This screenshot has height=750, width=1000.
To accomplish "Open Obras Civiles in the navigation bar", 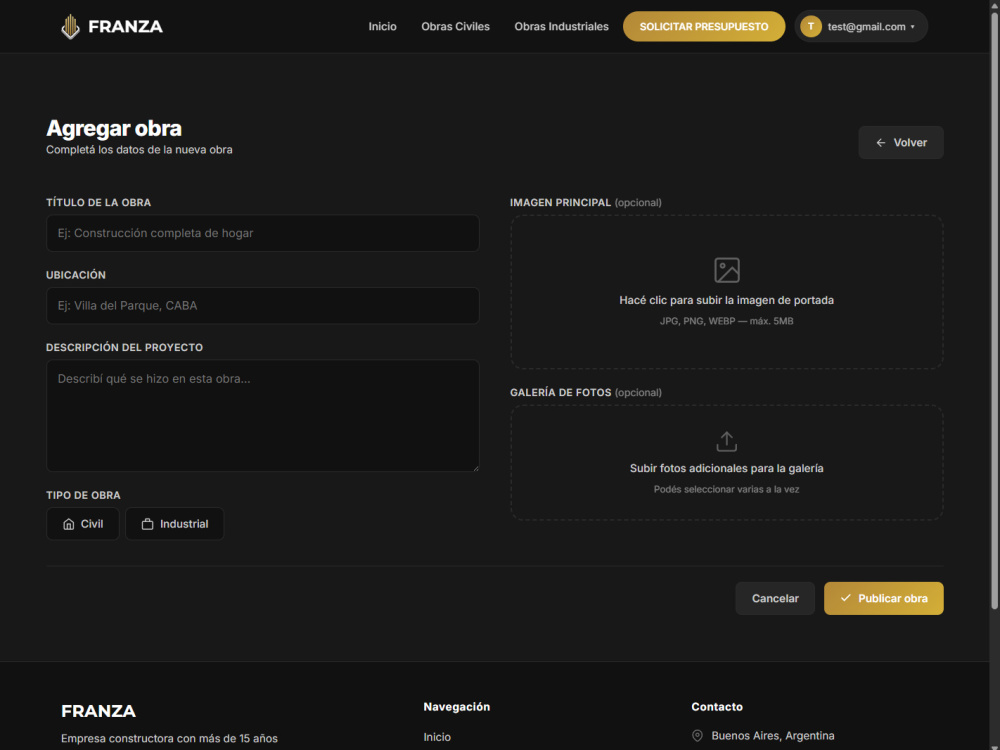I will [455, 27].
